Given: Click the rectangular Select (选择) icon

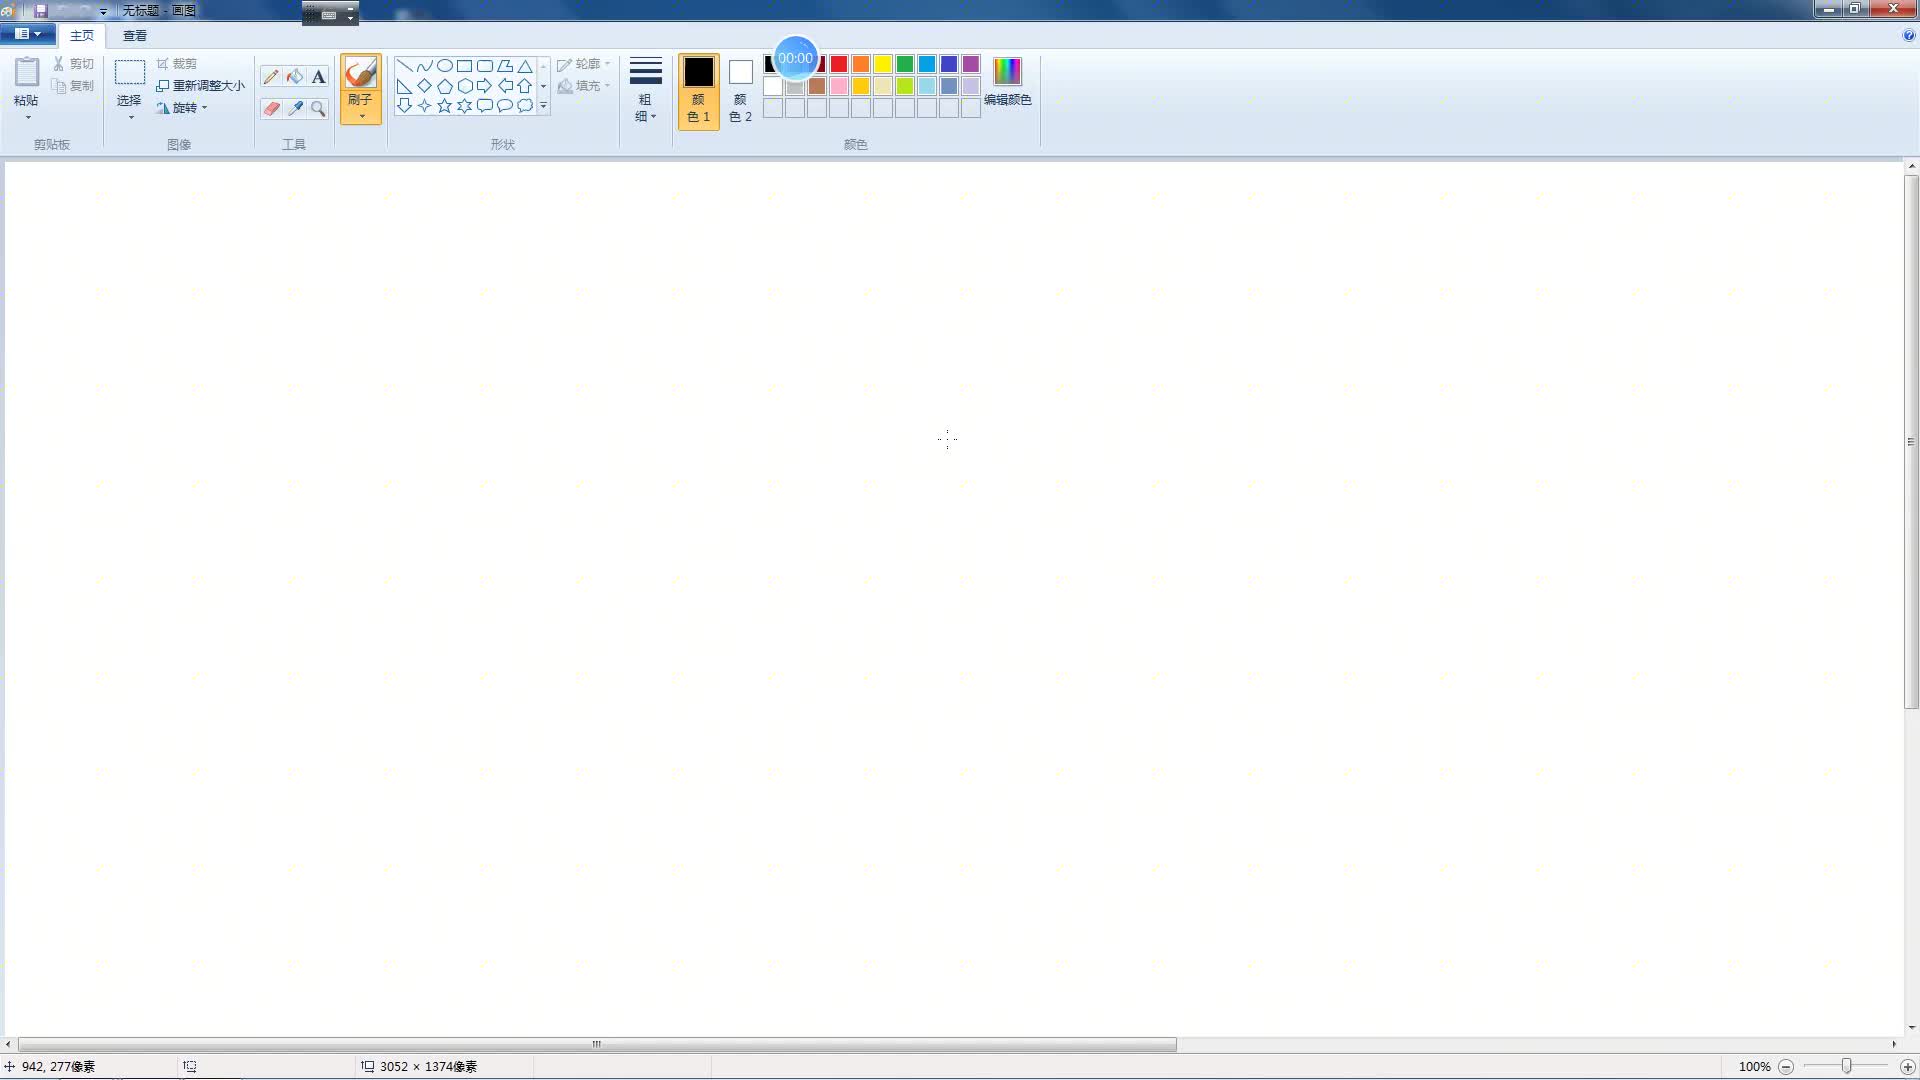Looking at the screenshot, I should click(130, 73).
